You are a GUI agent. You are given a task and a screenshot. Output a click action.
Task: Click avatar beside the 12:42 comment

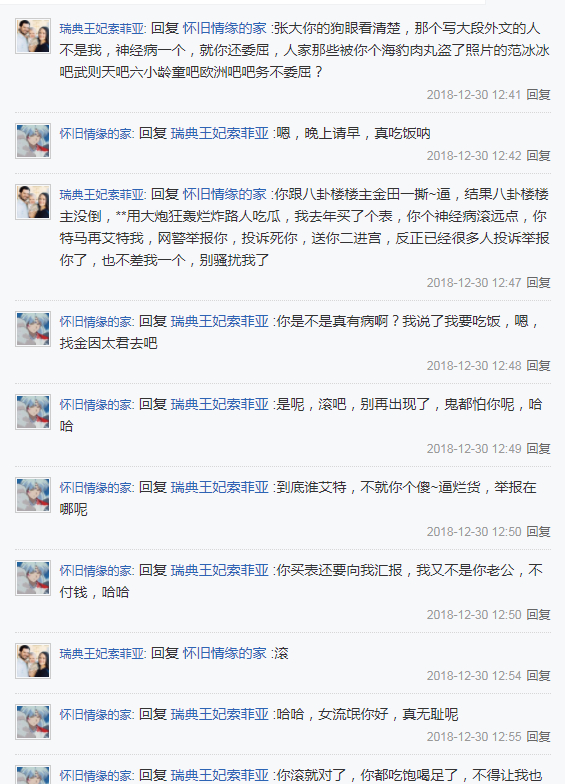pos(33,141)
